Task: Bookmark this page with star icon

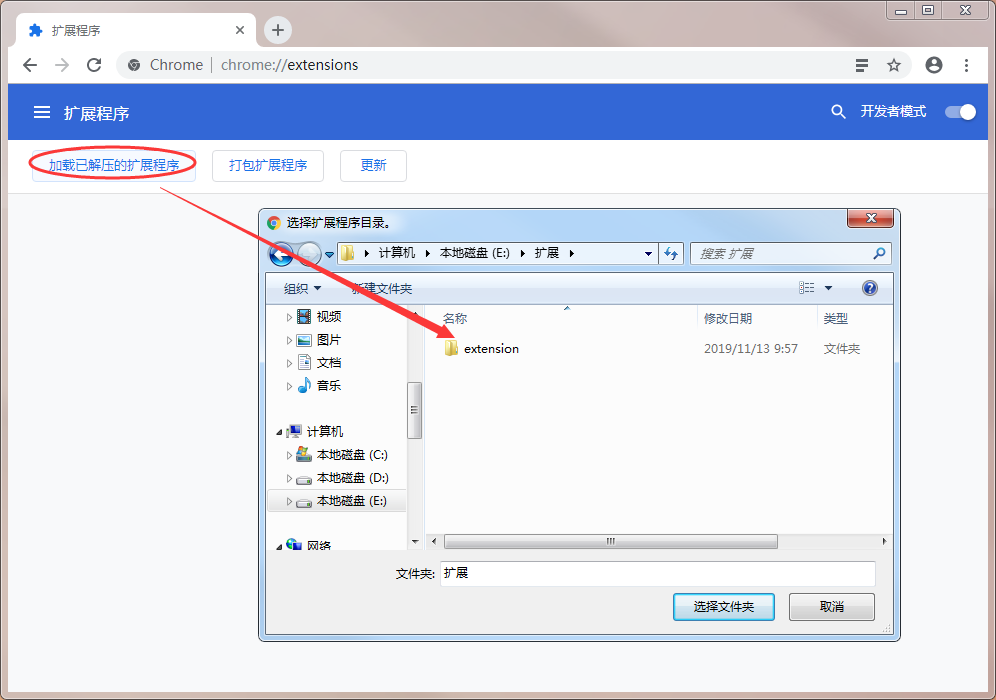Action: coord(894,65)
